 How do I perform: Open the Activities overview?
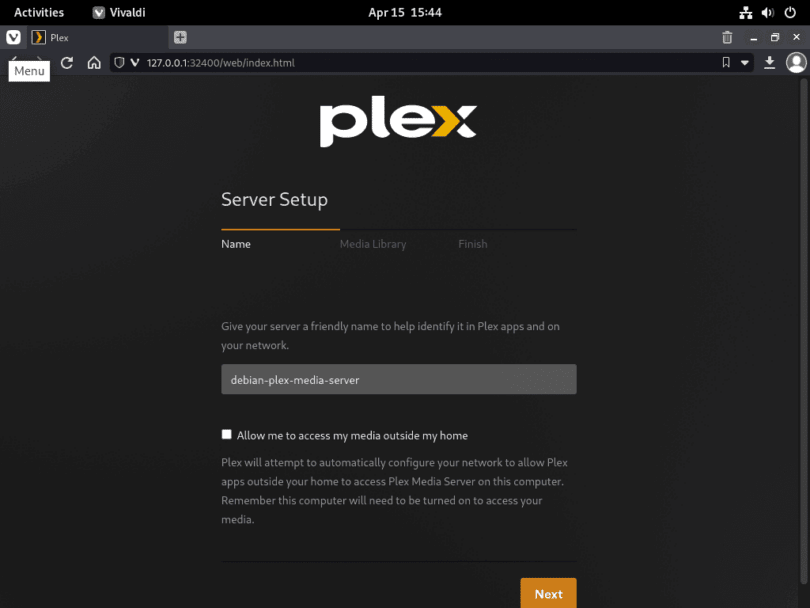39,12
